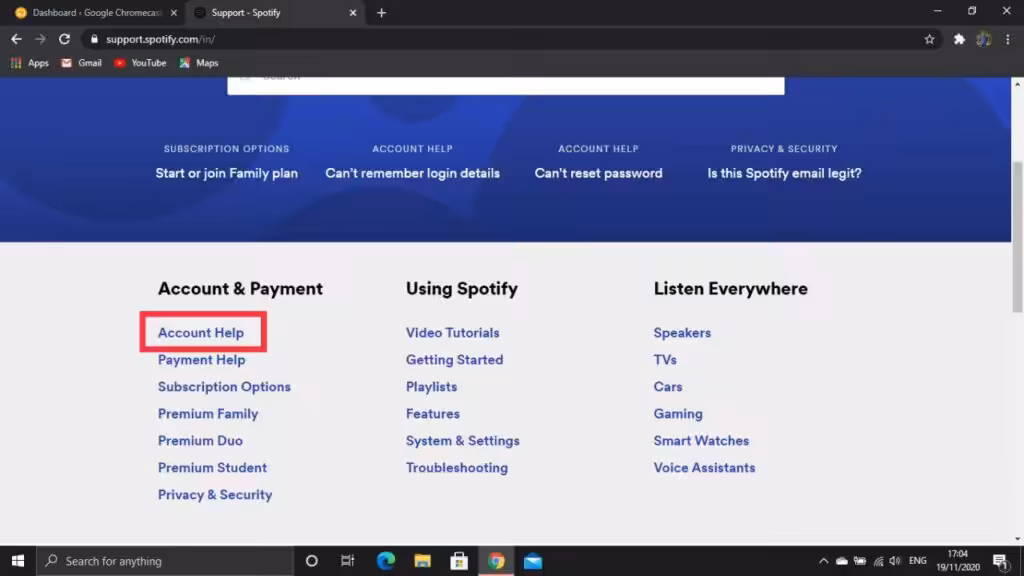
Task: Open File Explorer from the taskbar
Action: pyautogui.click(x=423, y=561)
